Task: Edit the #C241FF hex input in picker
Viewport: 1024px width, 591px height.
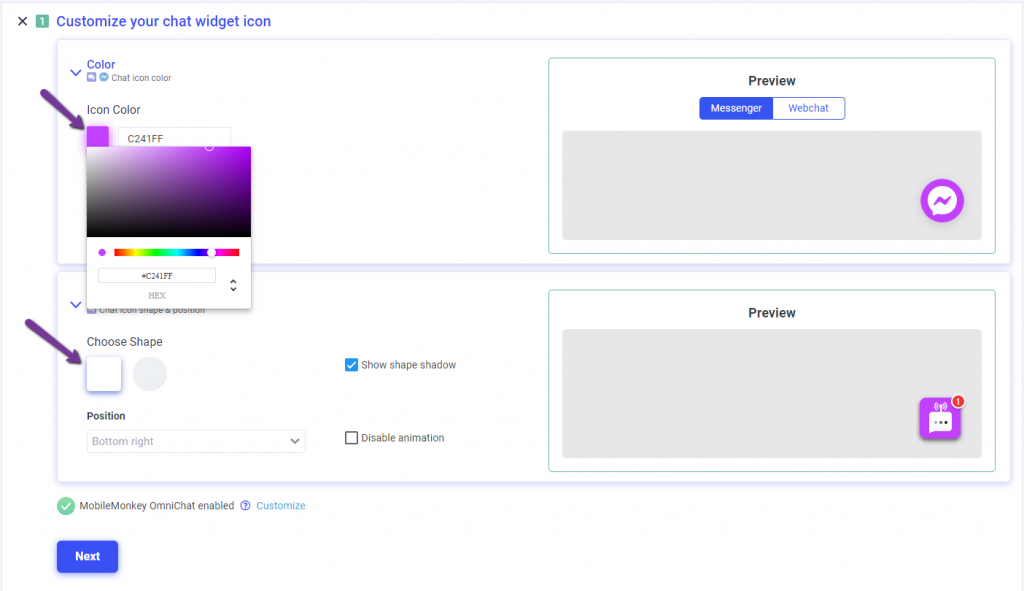Action: [x=157, y=276]
